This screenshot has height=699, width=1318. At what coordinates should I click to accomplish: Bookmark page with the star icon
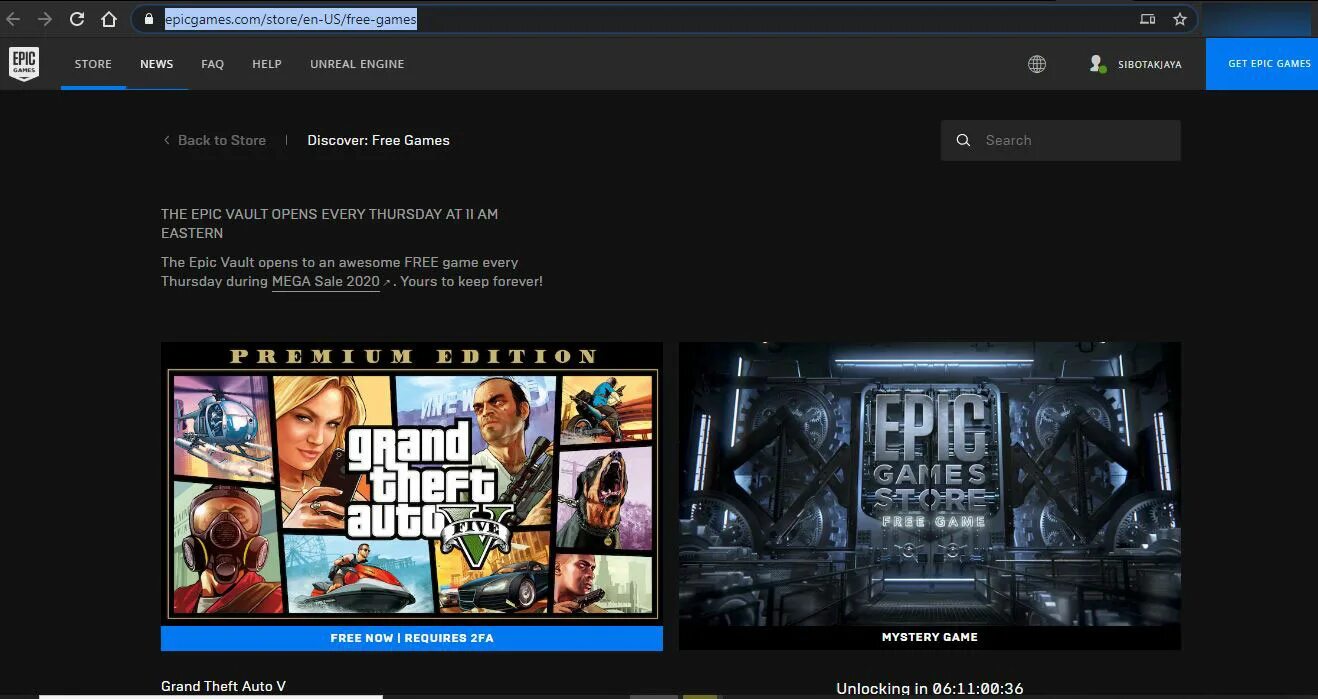point(1180,19)
